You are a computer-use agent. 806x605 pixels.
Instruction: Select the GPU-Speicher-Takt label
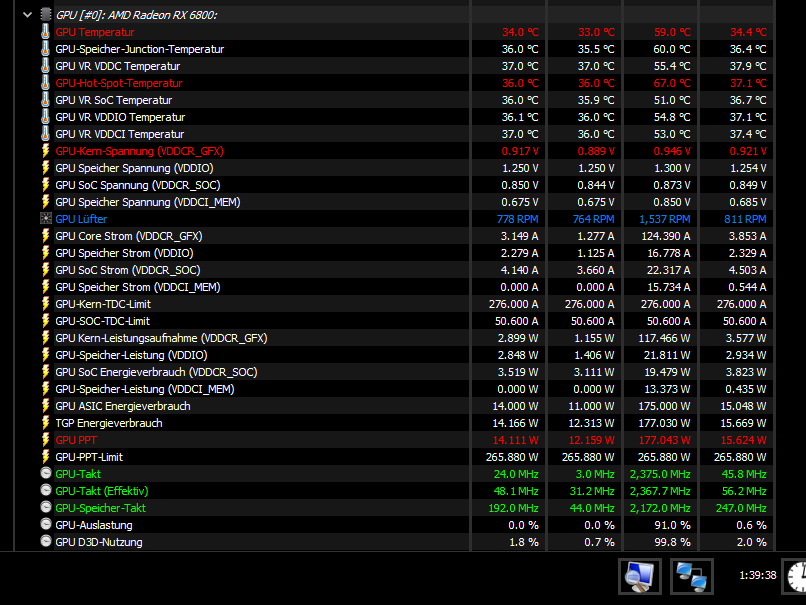coord(101,508)
